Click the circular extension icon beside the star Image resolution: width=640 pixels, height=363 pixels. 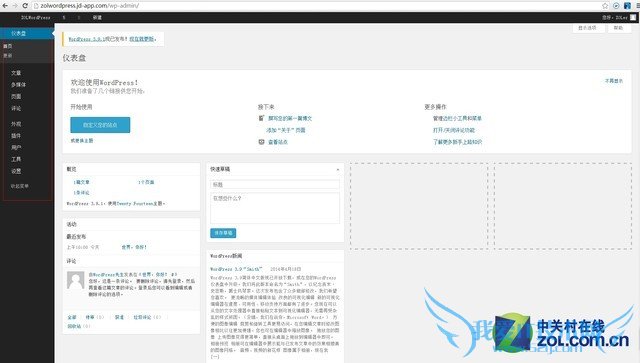(x=616, y=6)
